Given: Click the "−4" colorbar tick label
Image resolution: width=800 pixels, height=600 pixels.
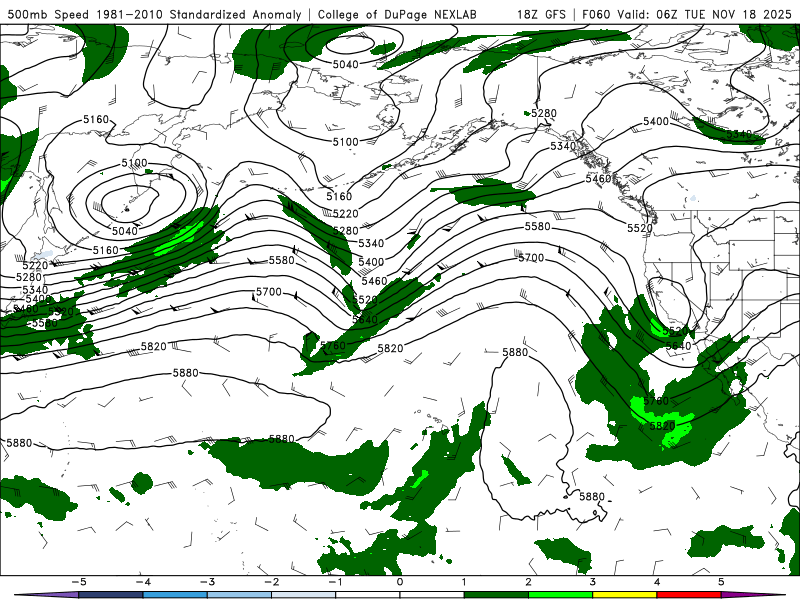Looking at the screenshot, I should (143, 582).
